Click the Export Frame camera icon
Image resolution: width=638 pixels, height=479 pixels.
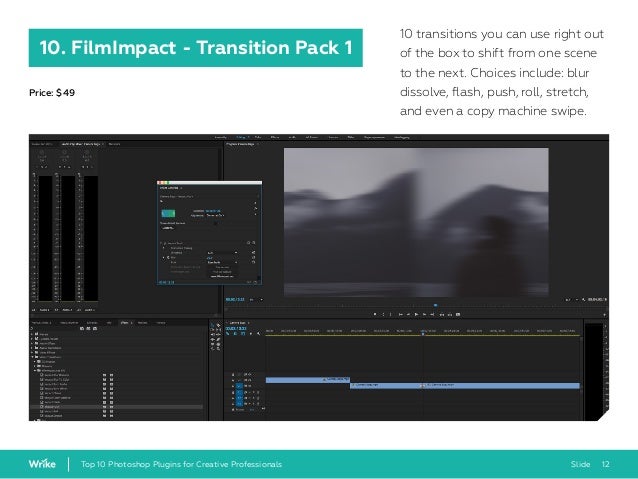(458, 314)
